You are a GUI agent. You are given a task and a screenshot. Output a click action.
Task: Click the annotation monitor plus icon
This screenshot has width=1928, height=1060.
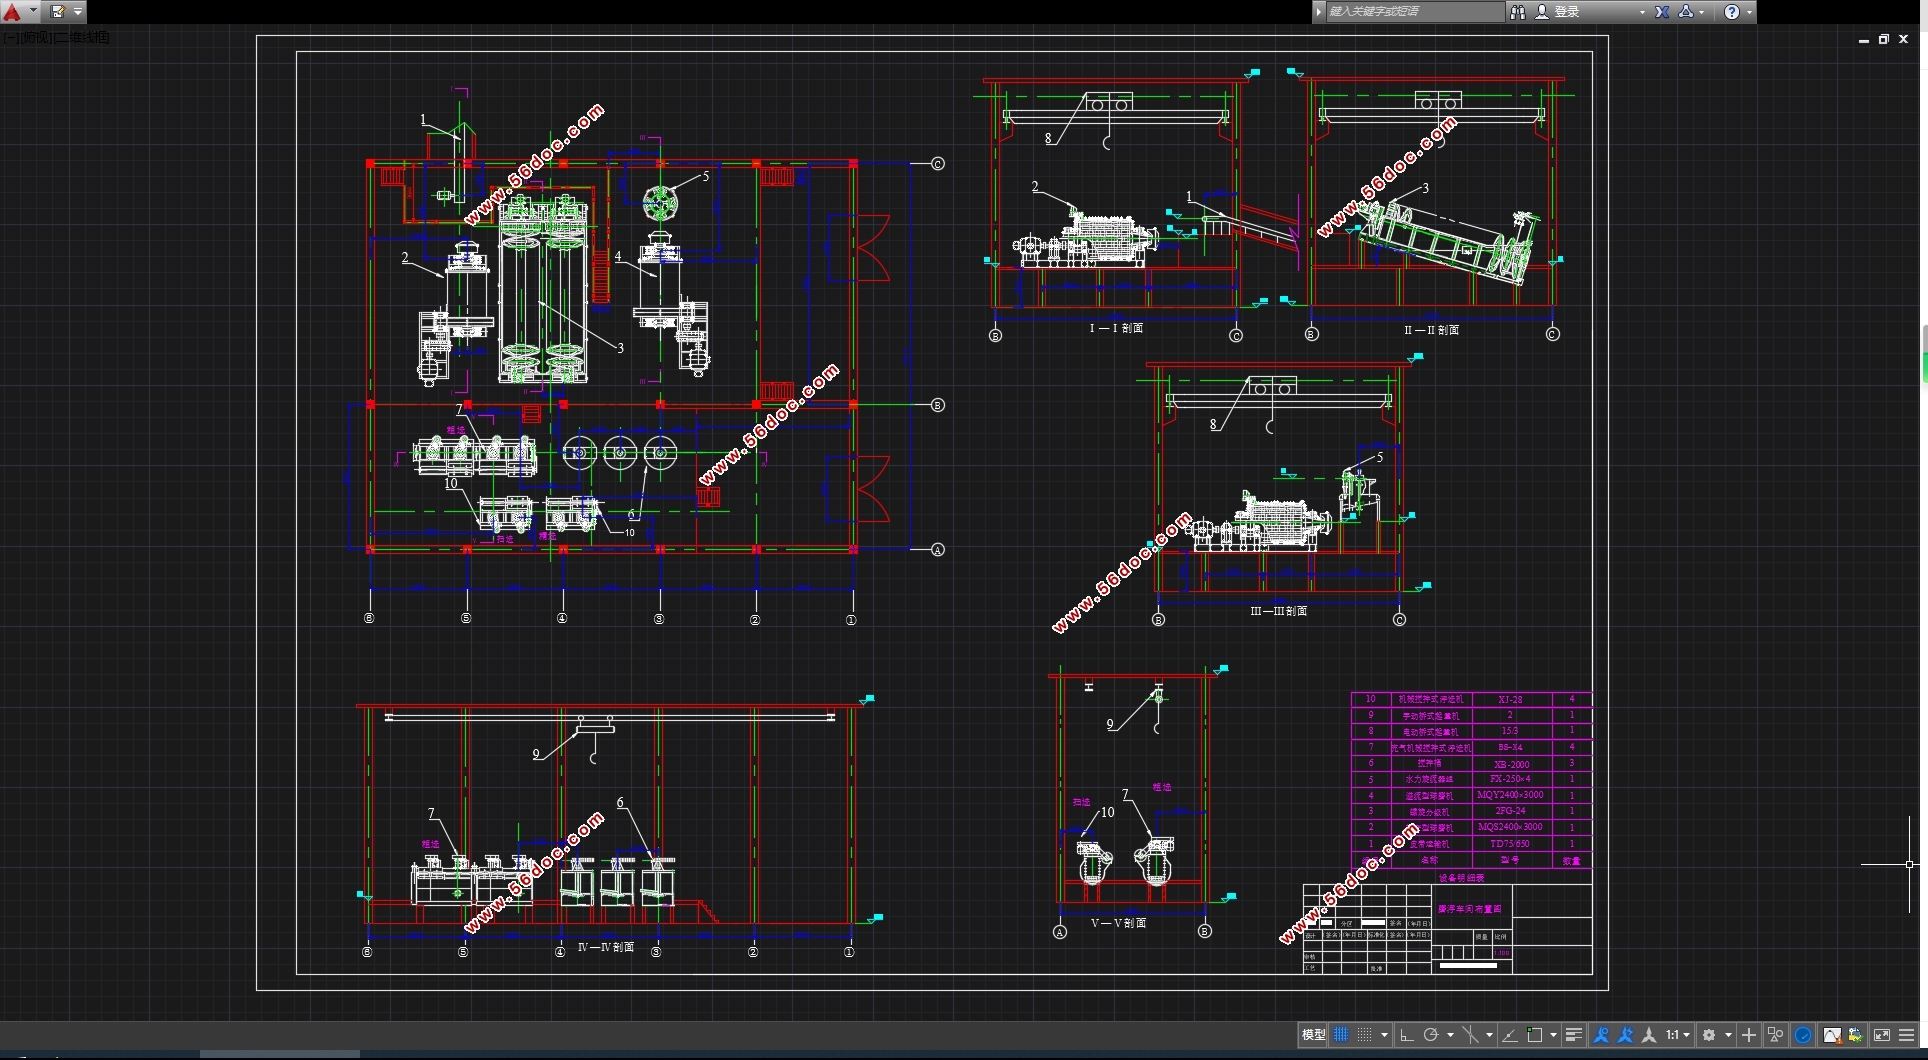1749,1035
